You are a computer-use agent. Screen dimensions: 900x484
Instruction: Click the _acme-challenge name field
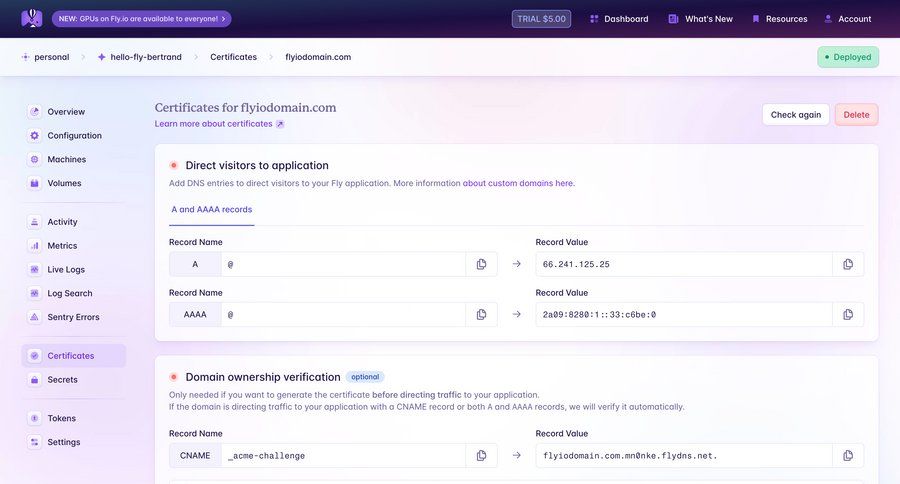pos(343,455)
